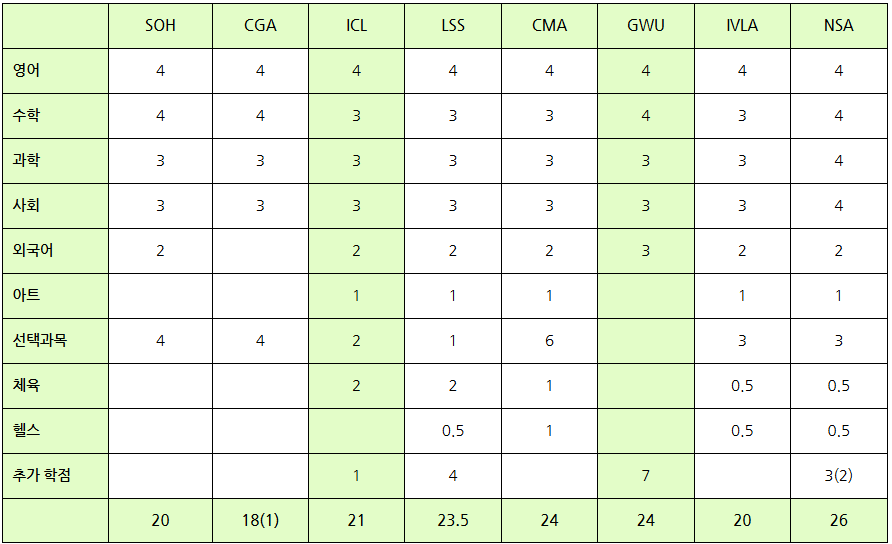Select the 26 total cell under NSA
The width and height of the screenshot is (892, 544).
[839, 521]
